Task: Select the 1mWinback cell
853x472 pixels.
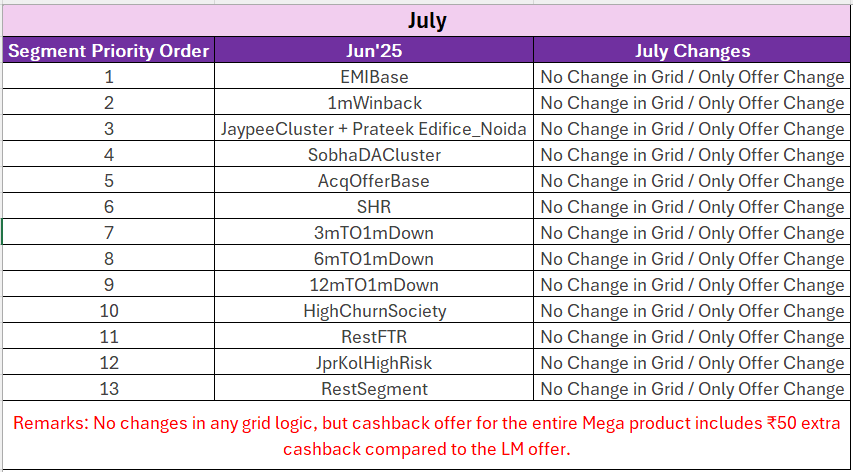Action: 374,102
